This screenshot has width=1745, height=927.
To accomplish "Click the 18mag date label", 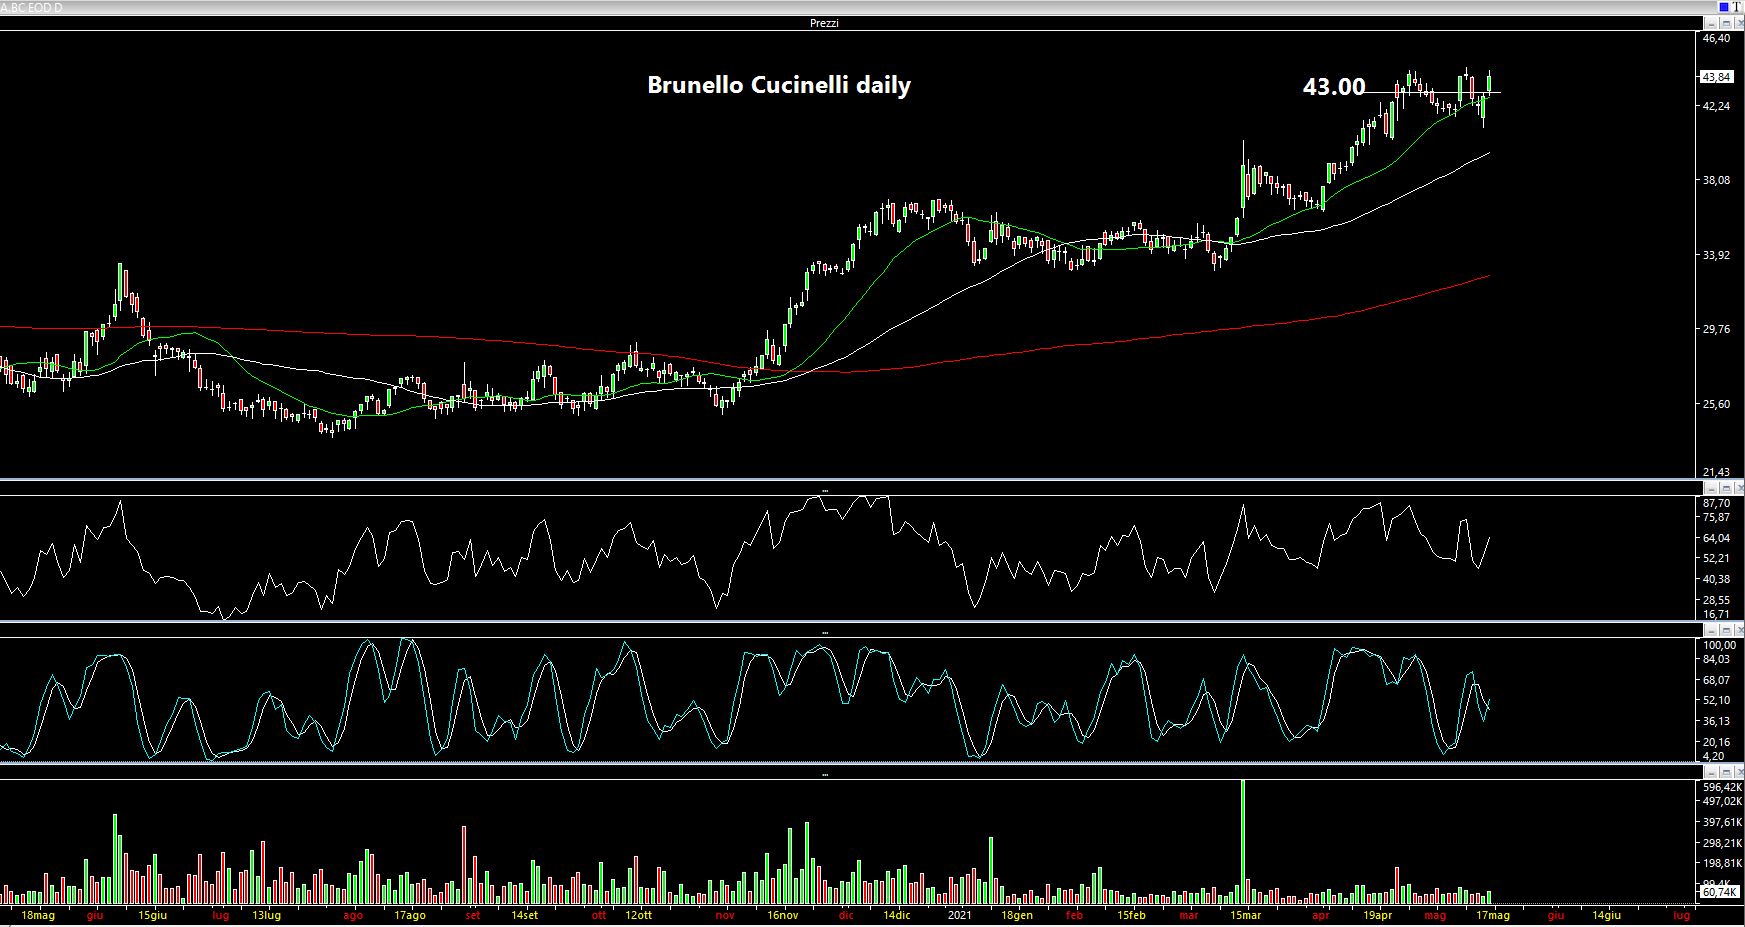I will pyautogui.click(x=38, y=915).
